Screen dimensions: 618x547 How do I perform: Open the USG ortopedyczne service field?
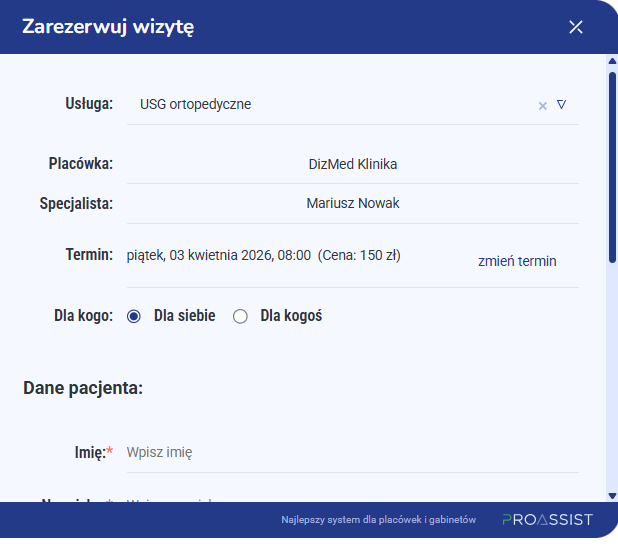330,104
